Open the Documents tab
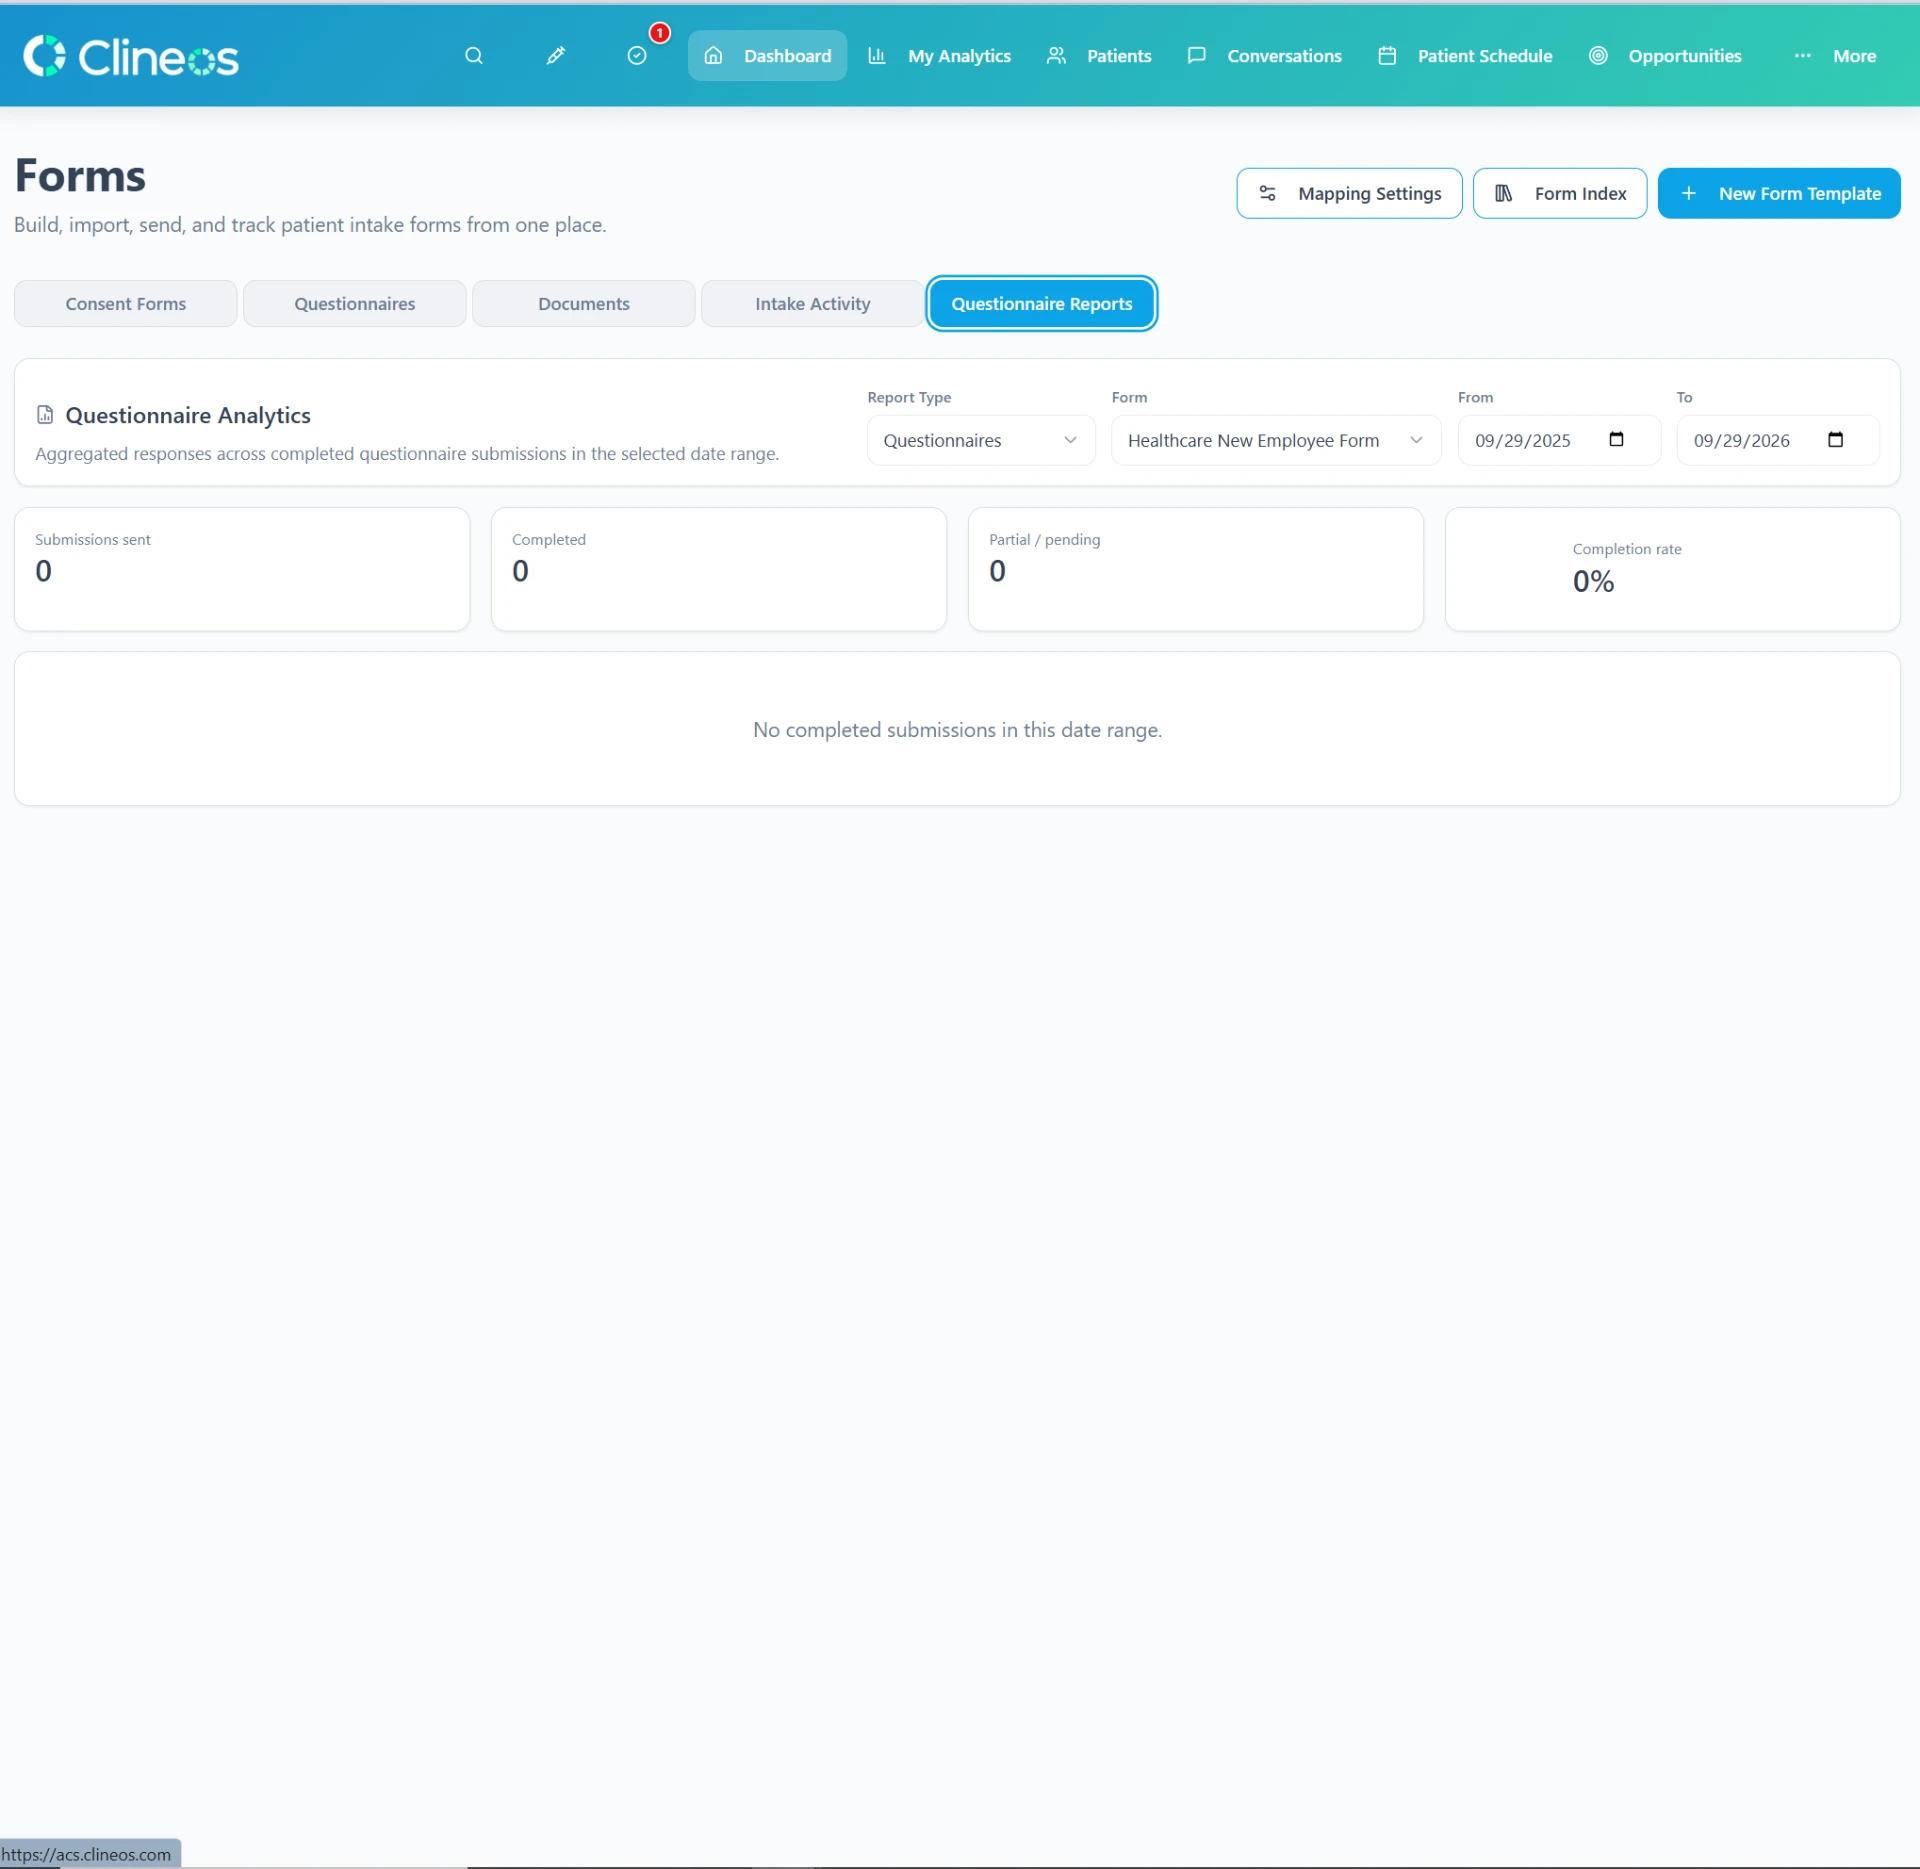Image resolution: width=1920 pixels, height=1869 pixels. pos(584,304)
